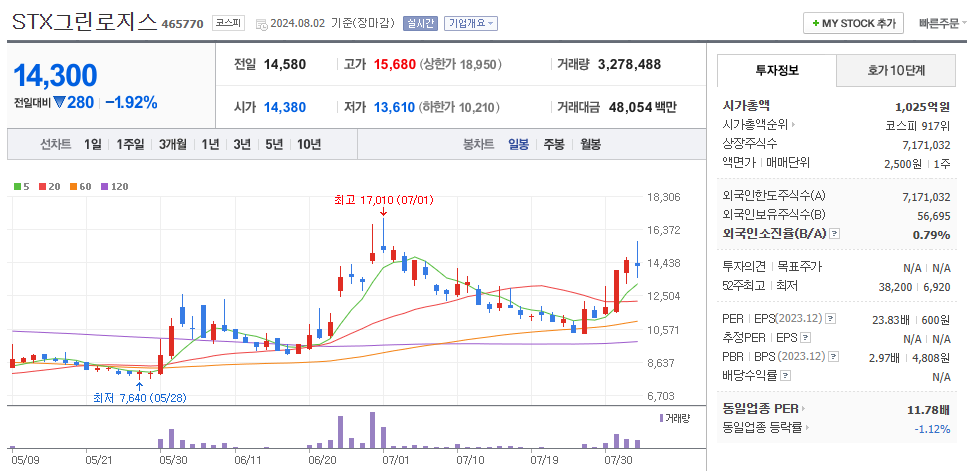Screen dimensions: 971x471
Task: Click the red 20-day average legend
Action: pyautogui.click(x=50, y=186)
